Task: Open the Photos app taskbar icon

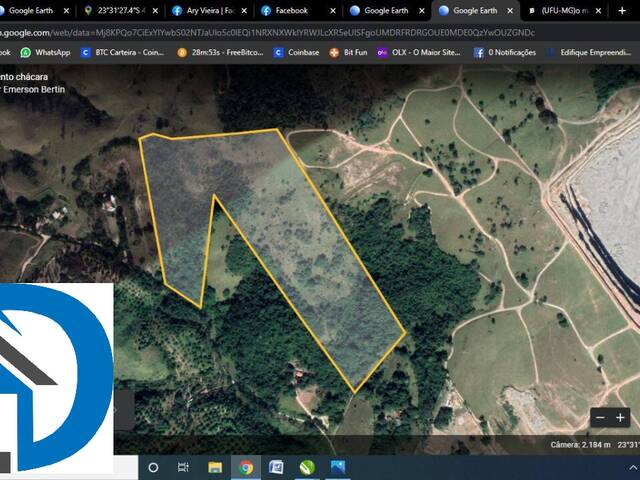Action: (x=338, y=467)
